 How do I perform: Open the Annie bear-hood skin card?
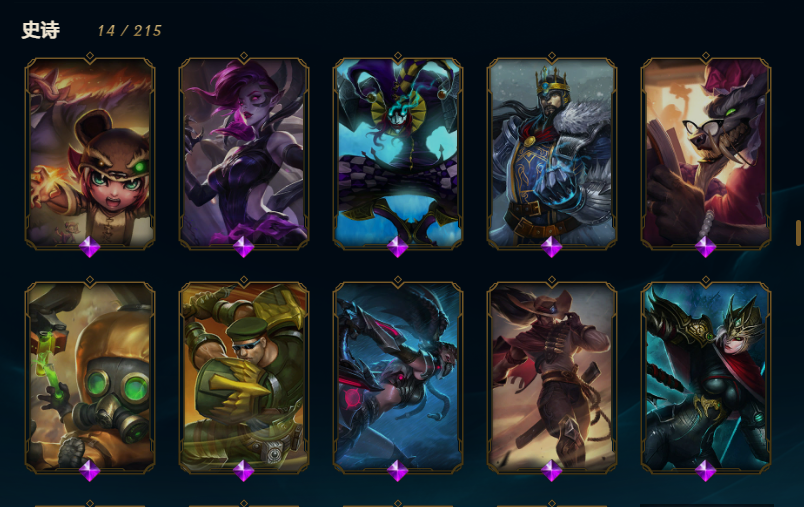tap(90, 152)
